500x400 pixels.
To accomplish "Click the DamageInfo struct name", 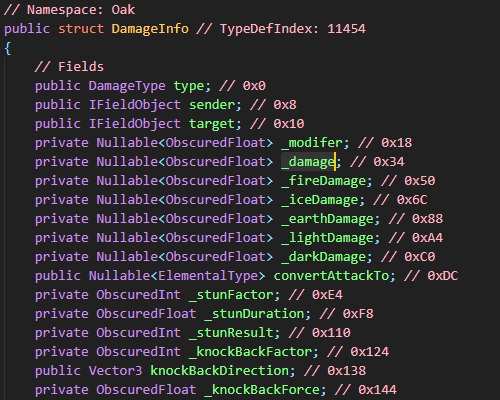I will pyautogui.click(x=150, y=29).
